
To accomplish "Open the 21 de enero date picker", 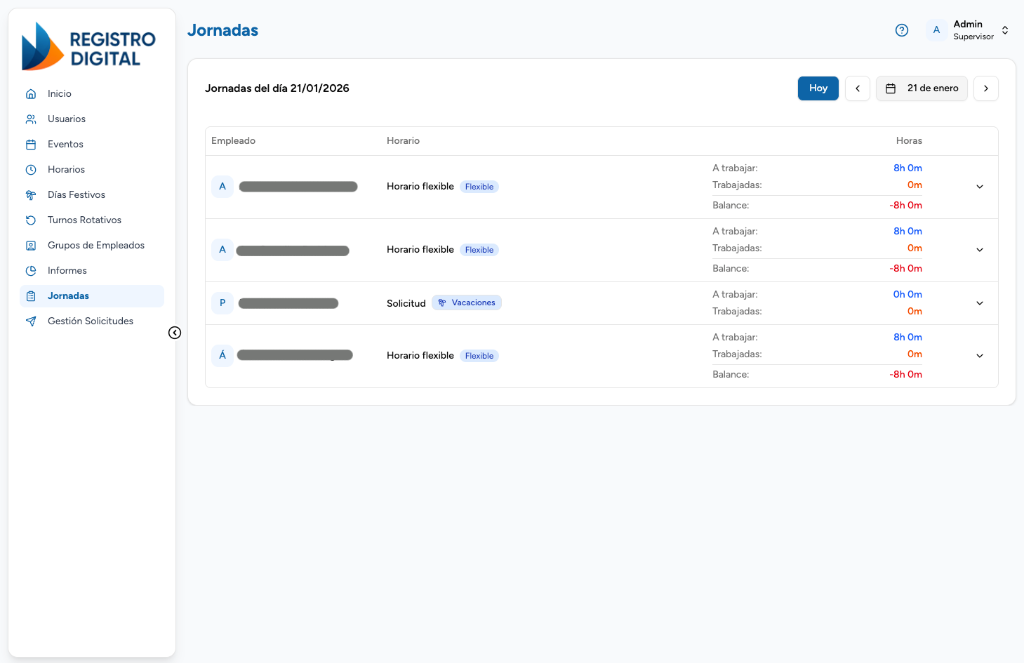I will (921, 88).
